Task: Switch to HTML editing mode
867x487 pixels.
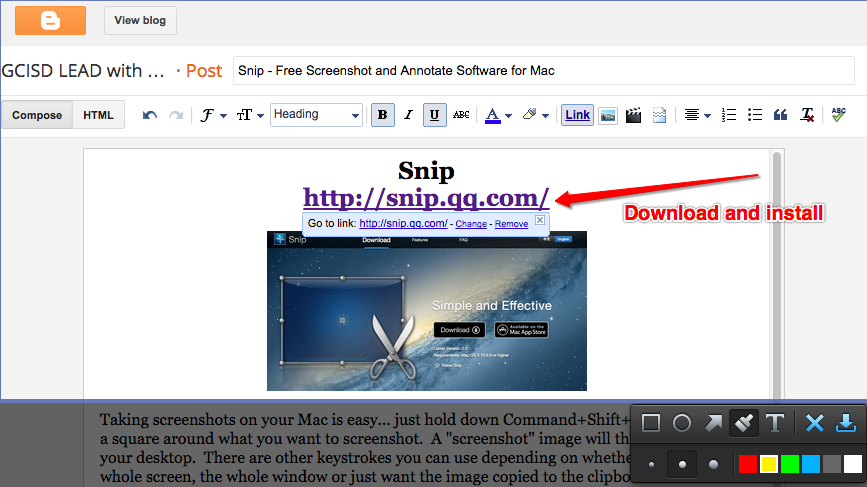Action: [98, 115]
